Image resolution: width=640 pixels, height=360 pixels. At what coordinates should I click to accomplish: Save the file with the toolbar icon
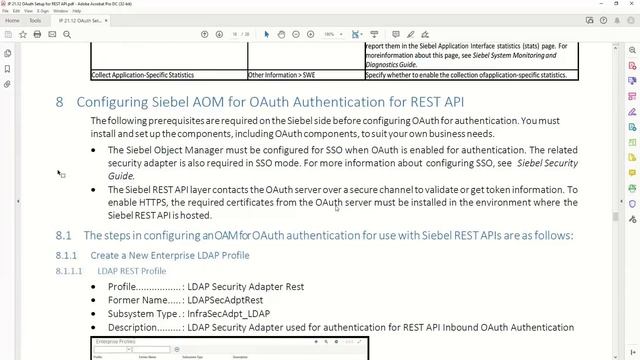8,35
